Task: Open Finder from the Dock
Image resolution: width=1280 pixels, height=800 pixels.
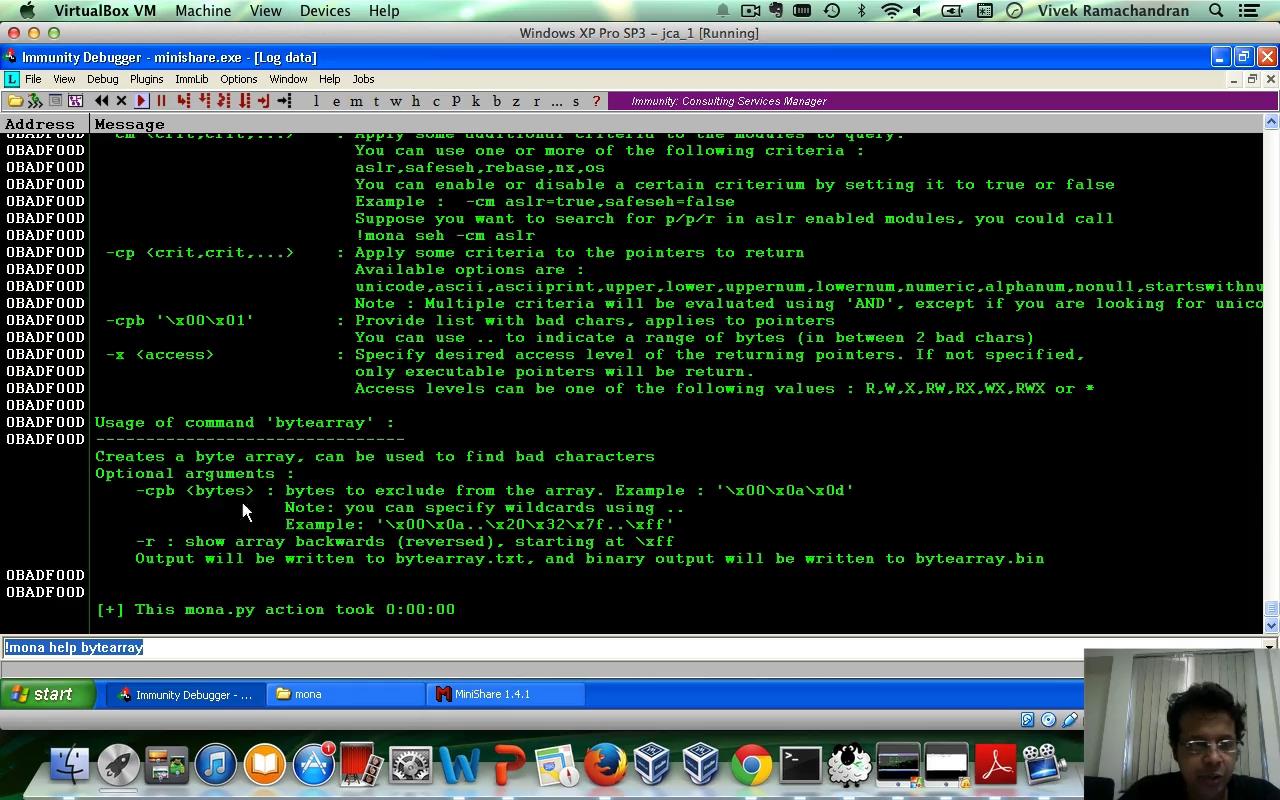Action: [x=69, y=766]
